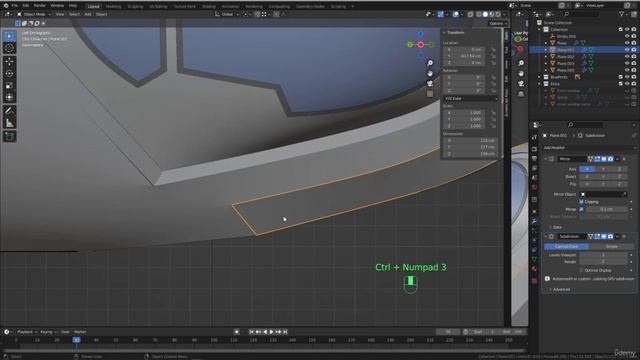Click the zoom magnifier icon in main viewport

point(430,63)
